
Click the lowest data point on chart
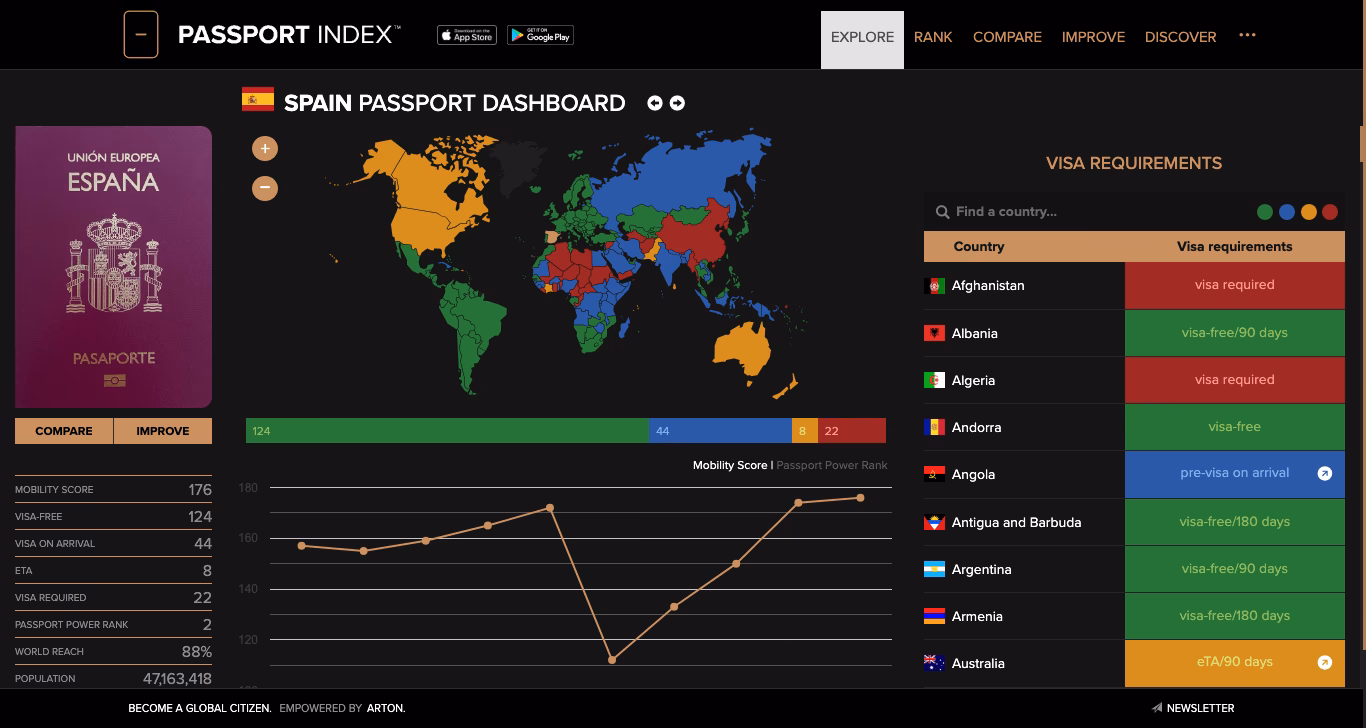[612, 660]
